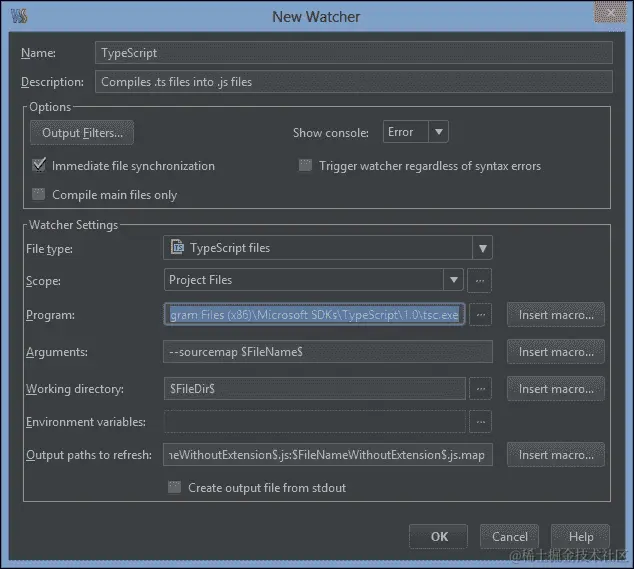Insert macro for the Arguments field
634x569 pixels.
coord(556,352)
